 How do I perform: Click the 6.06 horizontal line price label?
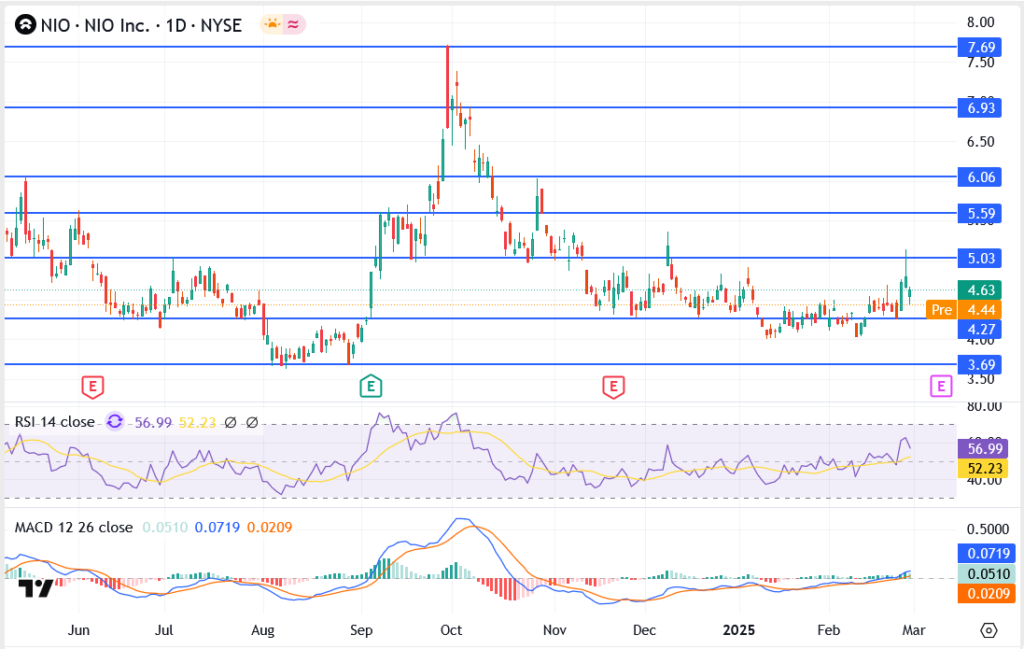tap(975, 177)
